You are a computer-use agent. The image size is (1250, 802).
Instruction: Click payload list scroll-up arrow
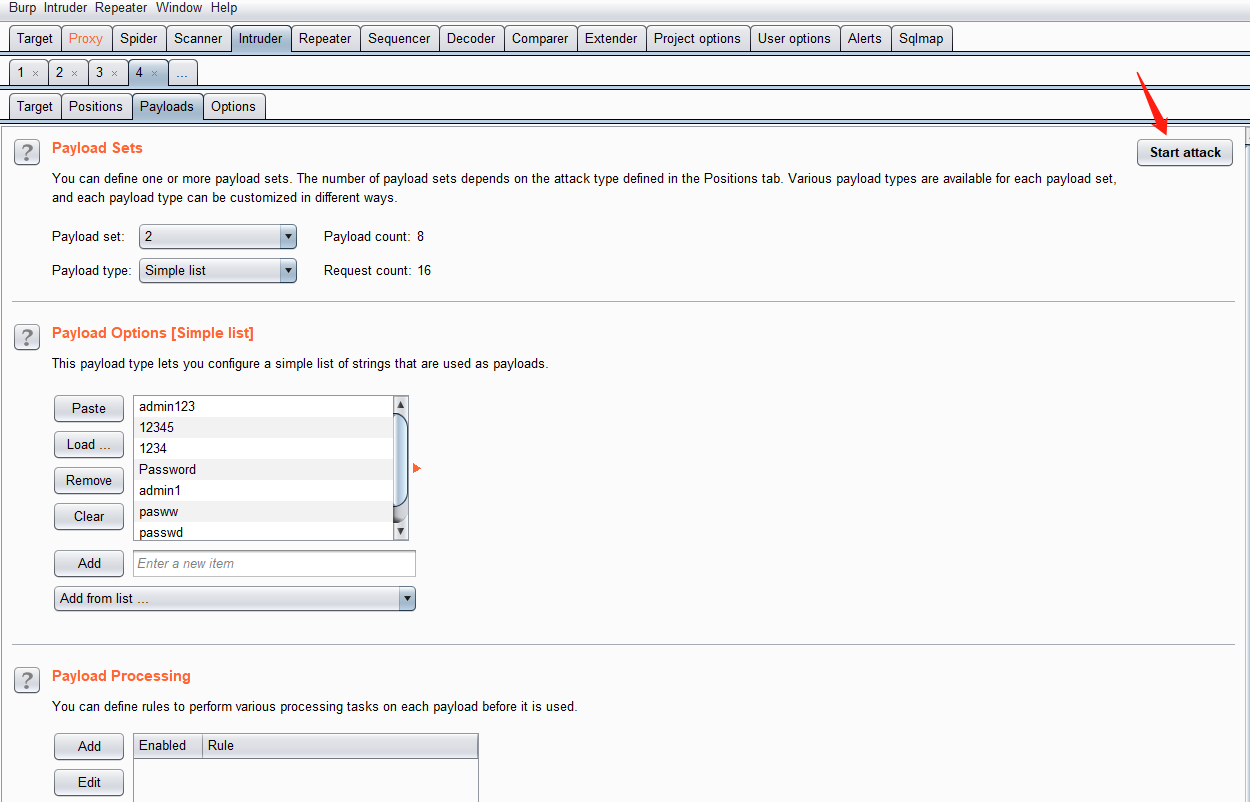(401, 405)
